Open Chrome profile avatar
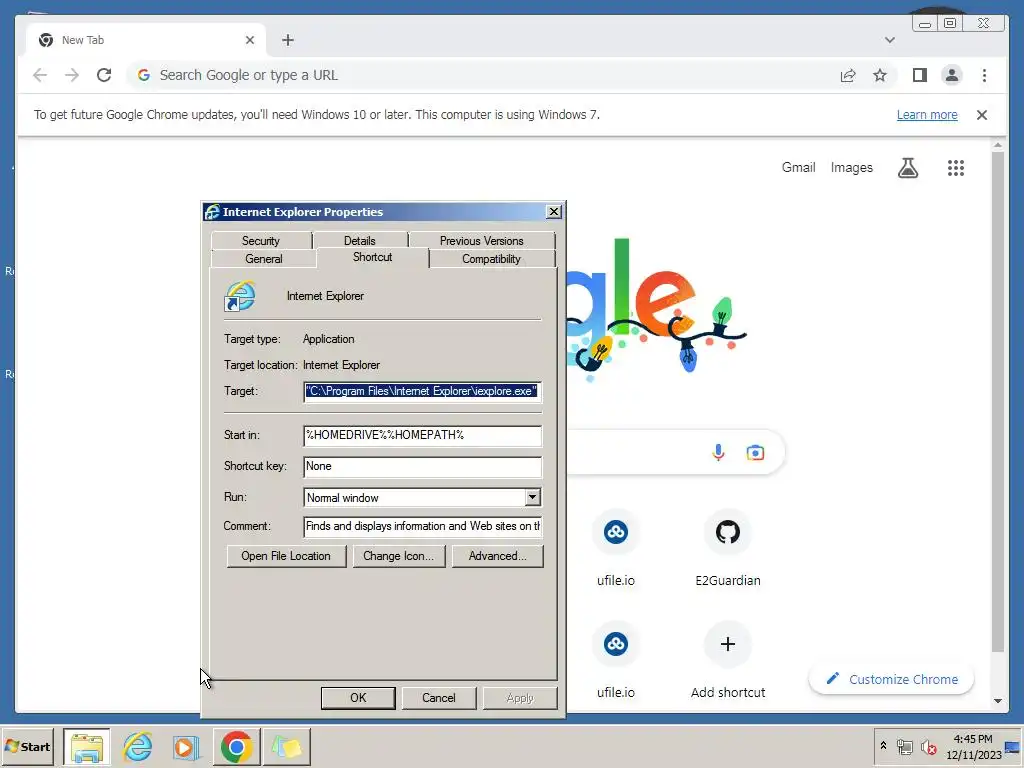This screenshot has height=768, width=1024. (952, 75)
